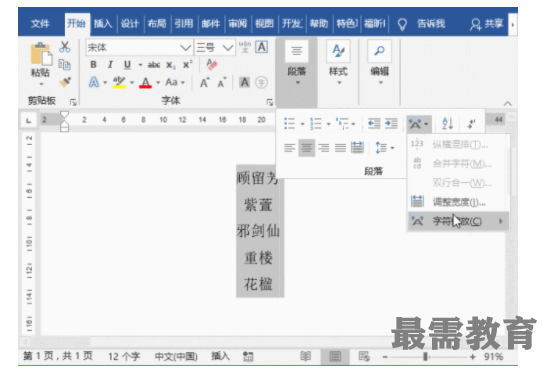
Task: Apply red font color
Action: [x=145, y=82]
